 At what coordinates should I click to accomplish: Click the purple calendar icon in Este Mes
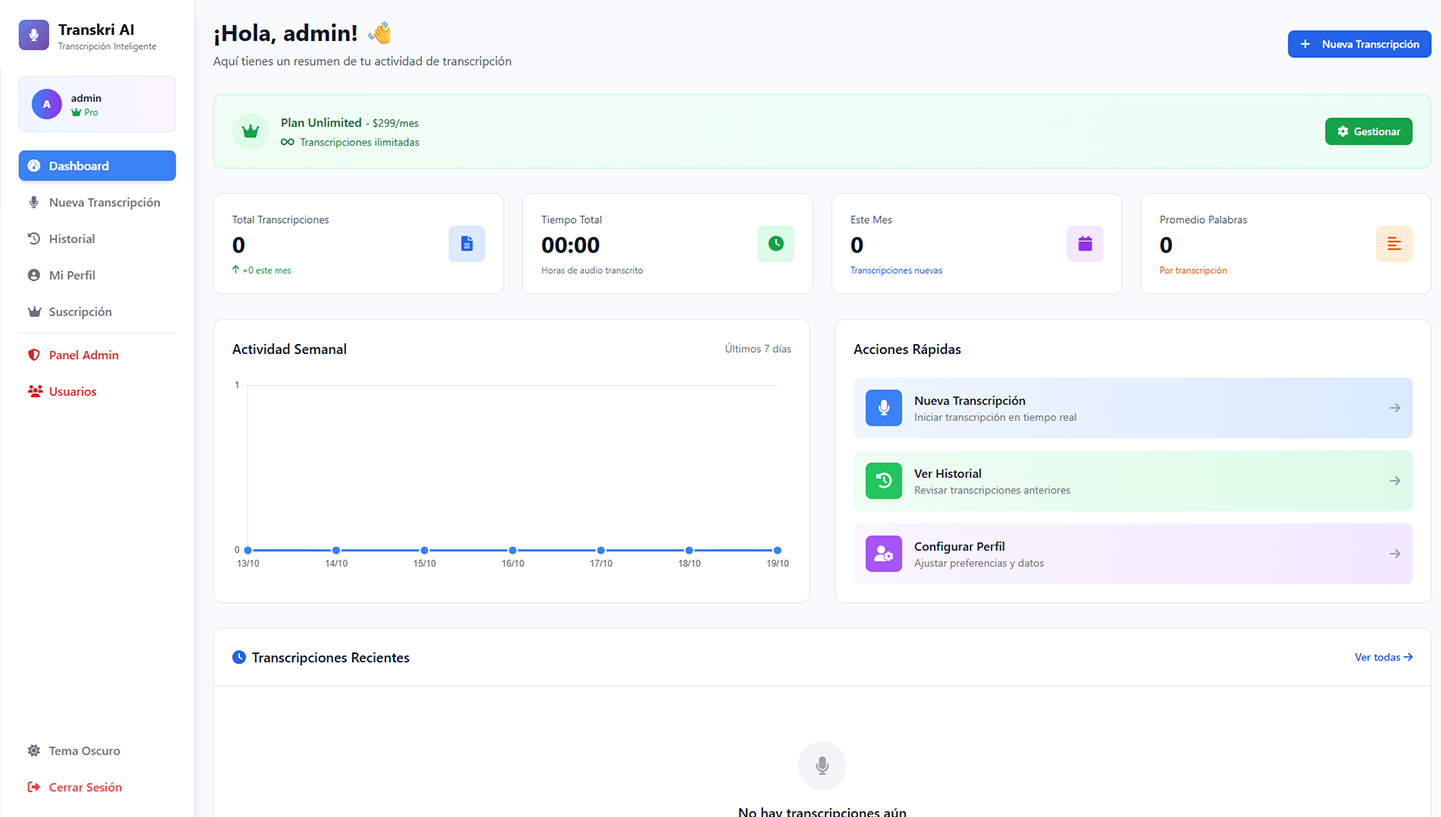(x=1084, y=244)
